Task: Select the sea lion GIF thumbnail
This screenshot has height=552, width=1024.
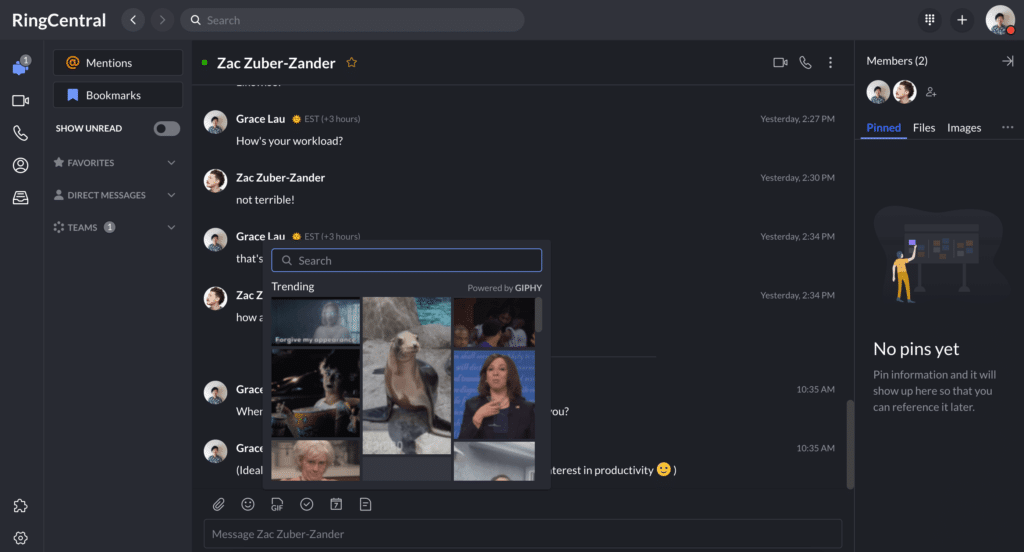Action: [x=406, y=376]
